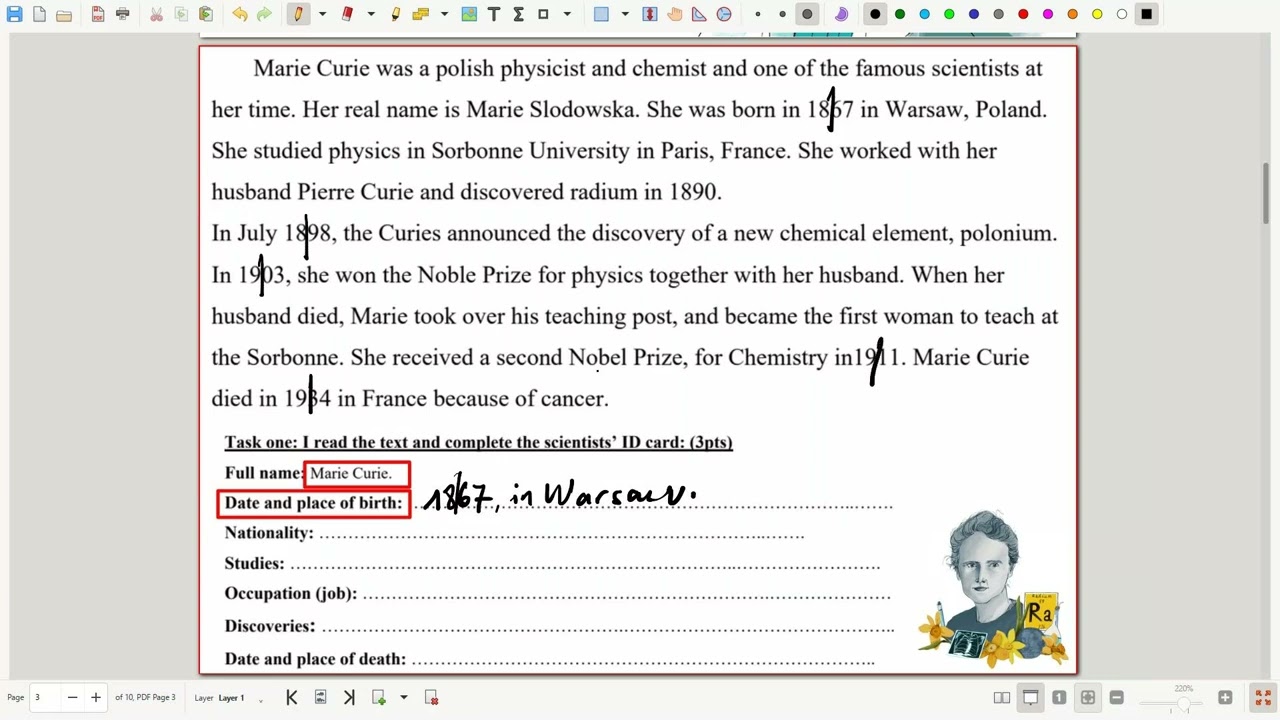The width and height of the screenshot is (1280, 720).
Task: Open the selection tool type dropdown
Action: point(625,14)
